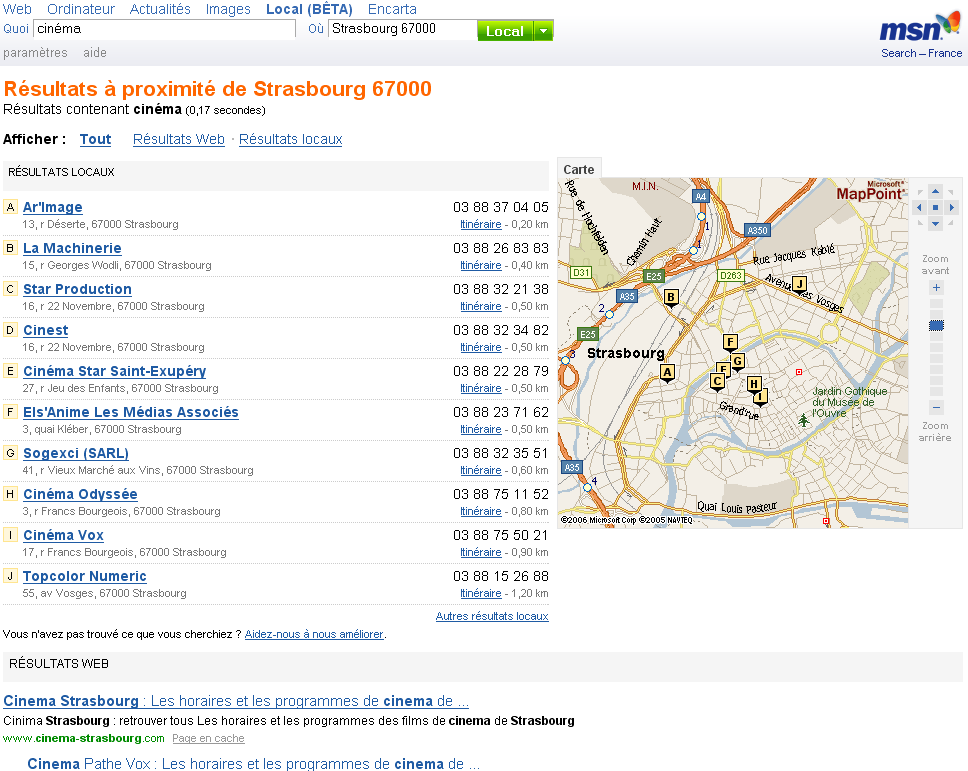Screen dimensions: 968x771
Task: Click the D badge beside Cinest in the list
Action: click(x=10, y=330)
